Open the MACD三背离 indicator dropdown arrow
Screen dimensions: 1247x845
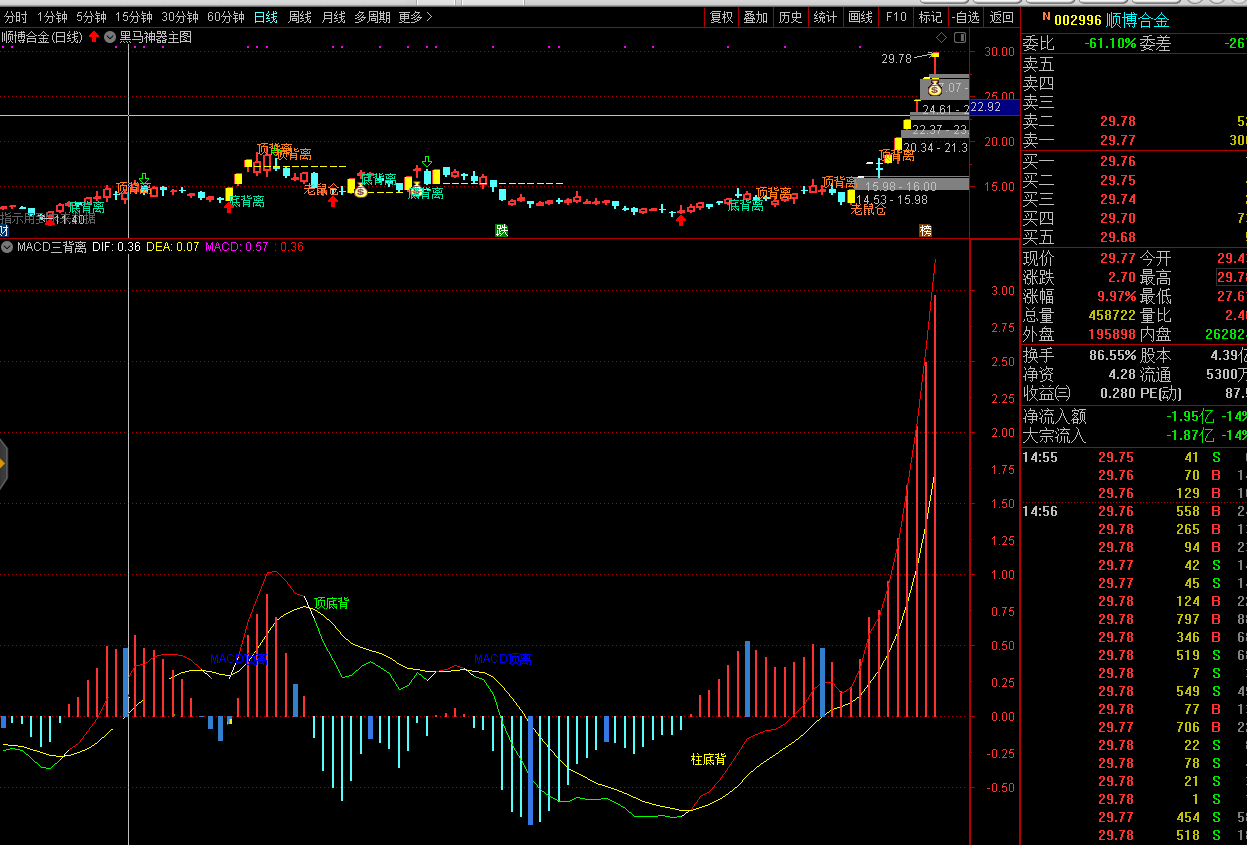(8, 246)
